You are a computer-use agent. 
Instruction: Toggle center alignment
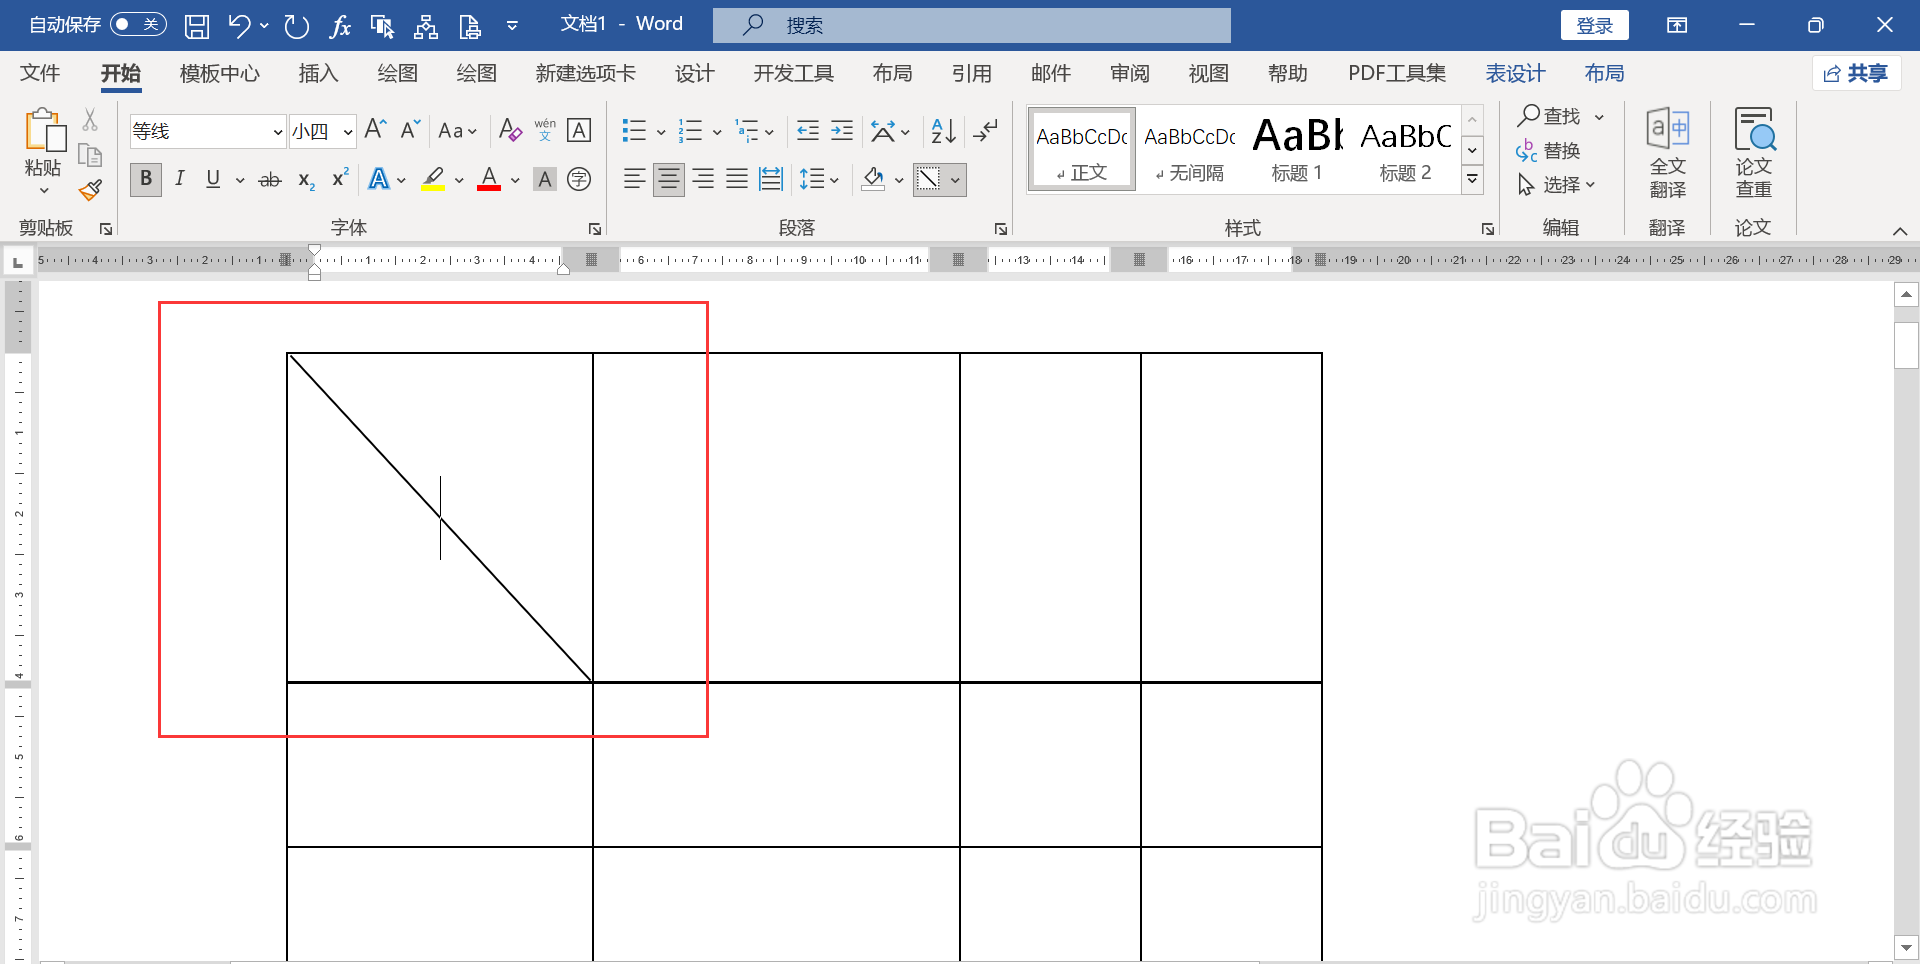[x=669, y=179]
